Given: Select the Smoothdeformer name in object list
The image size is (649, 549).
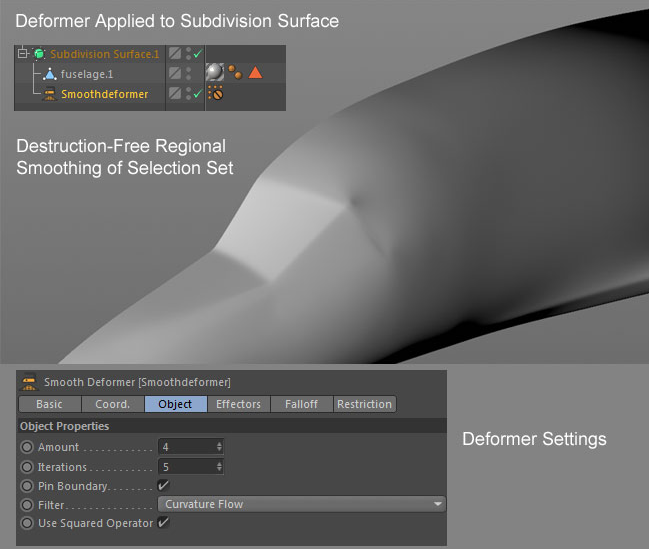Looking at the screenshot, I should pos(104,94).
